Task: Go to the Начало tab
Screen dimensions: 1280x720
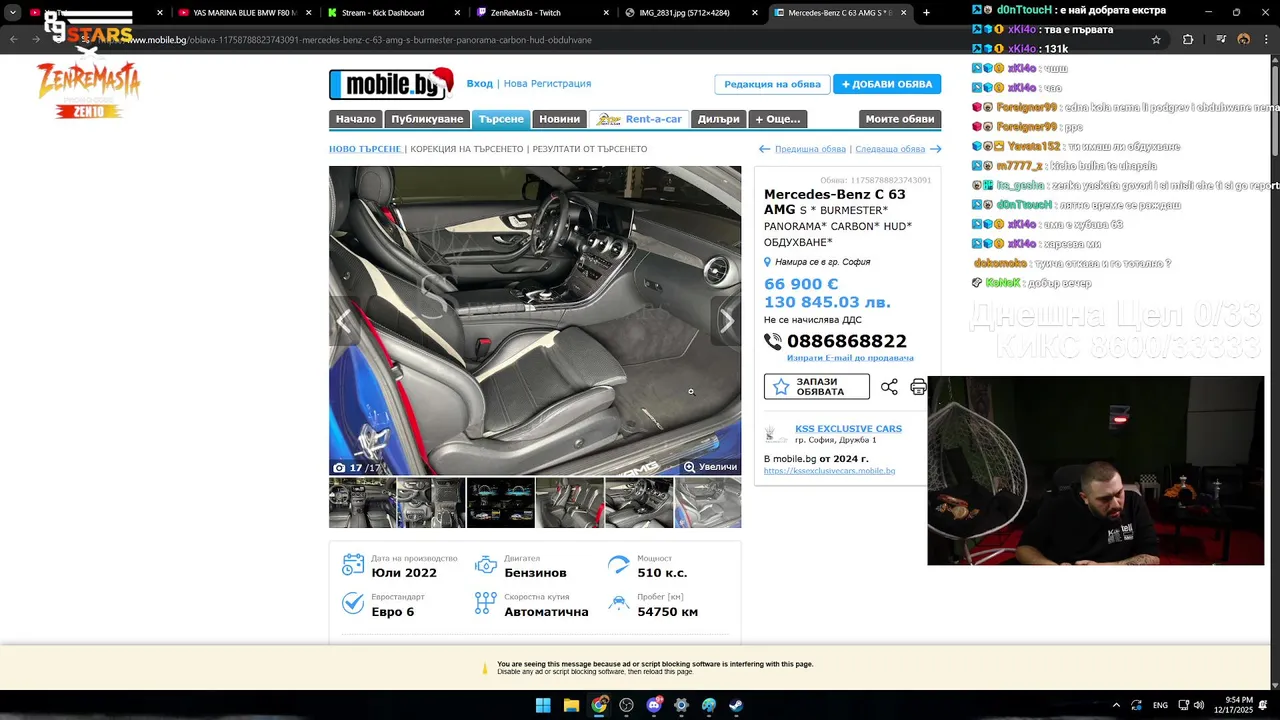Action: click(x=356, y=119)
